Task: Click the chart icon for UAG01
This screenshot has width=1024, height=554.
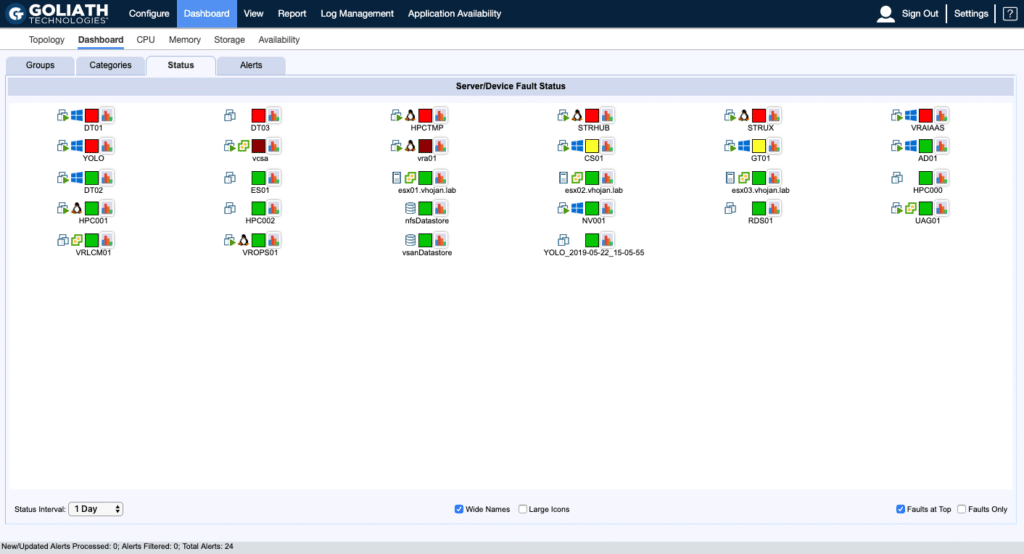Action: 941,208
